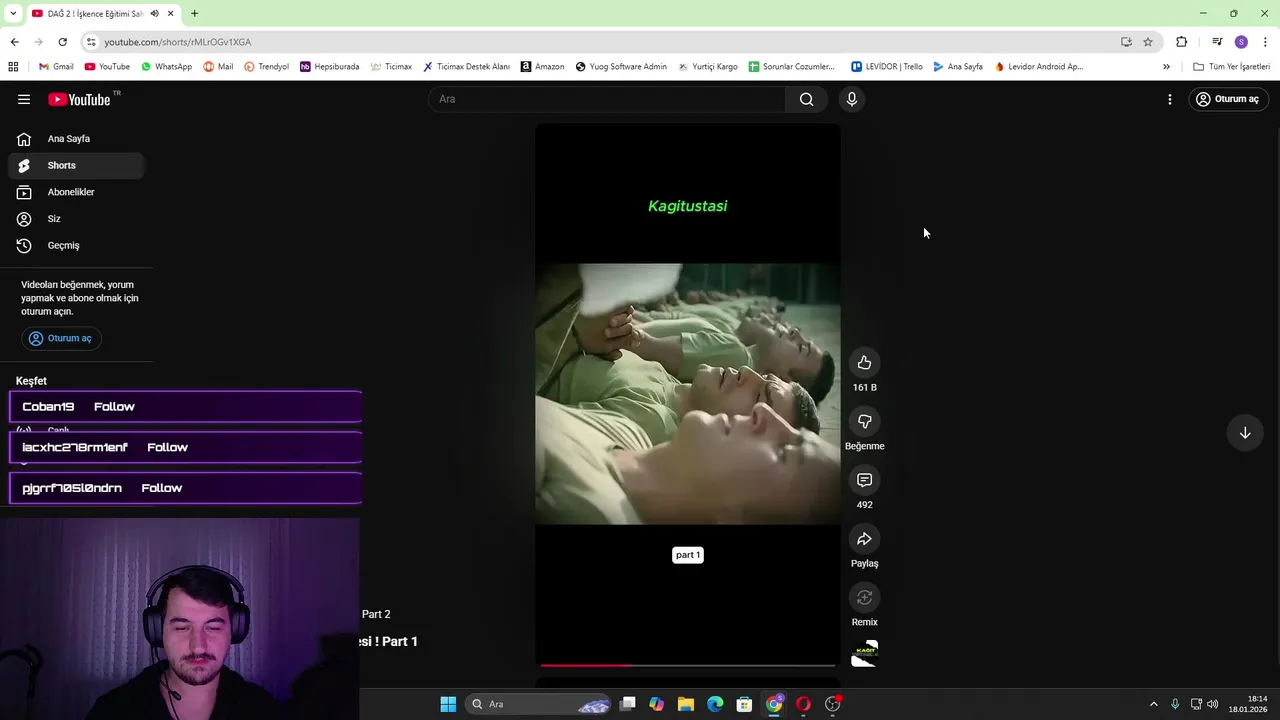Image resolution: width=1280 pixels, height=720 pixels.
Task: Launch Copilot from taskbar
Action: click(656, 704)
